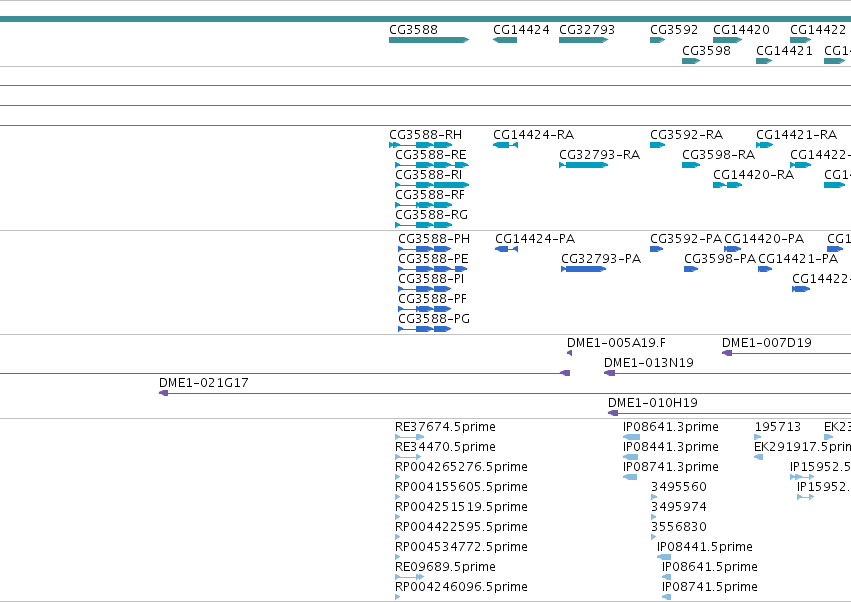The width and height of the screenshot is (851, 602).
Task: Select EST IP08641.5prime
Action: pyautogui.click(x=666, y=577)
